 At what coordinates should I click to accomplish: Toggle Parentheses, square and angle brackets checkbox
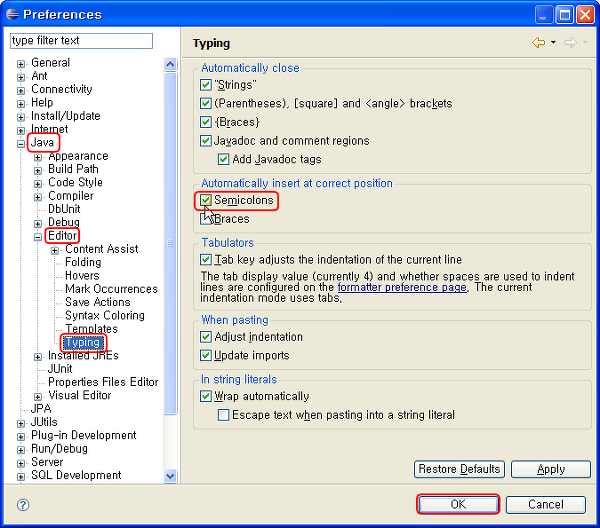coord(205,103)
